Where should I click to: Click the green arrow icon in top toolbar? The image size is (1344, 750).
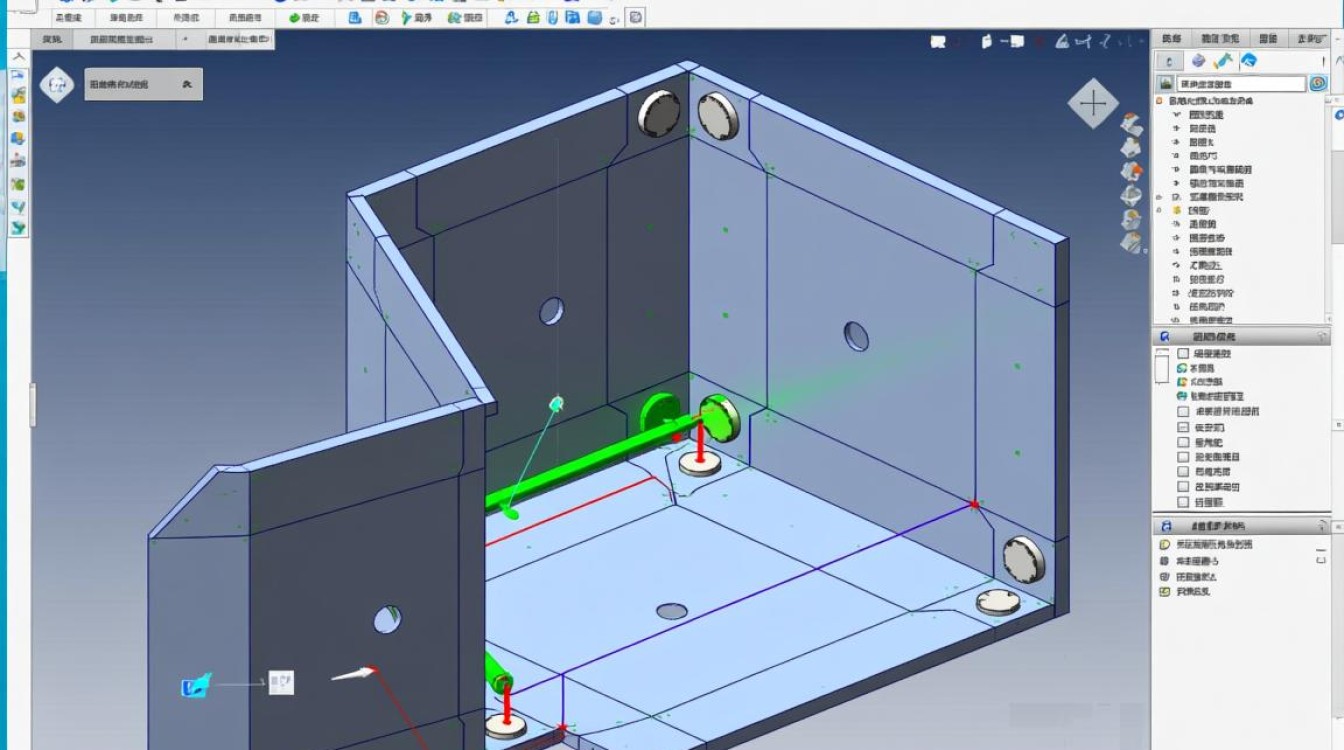(406, 18)
